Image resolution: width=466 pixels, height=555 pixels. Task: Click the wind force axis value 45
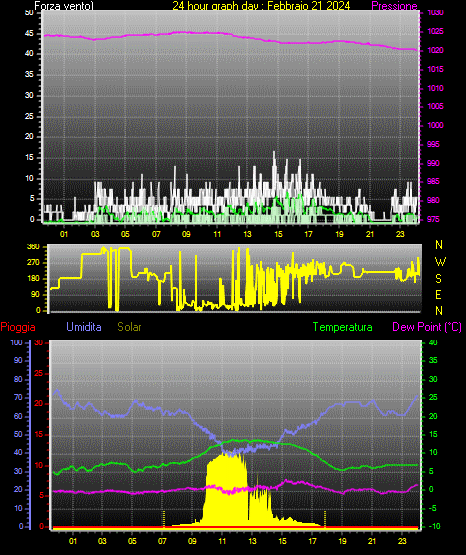[29, 34]
